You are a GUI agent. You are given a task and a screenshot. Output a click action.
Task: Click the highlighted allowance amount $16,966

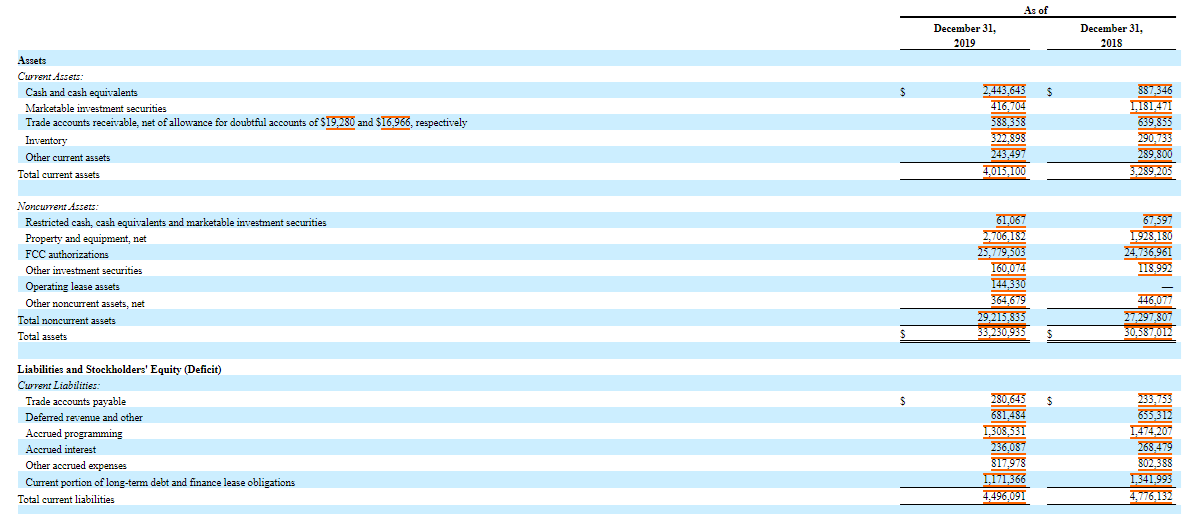(x=393, y=123)
